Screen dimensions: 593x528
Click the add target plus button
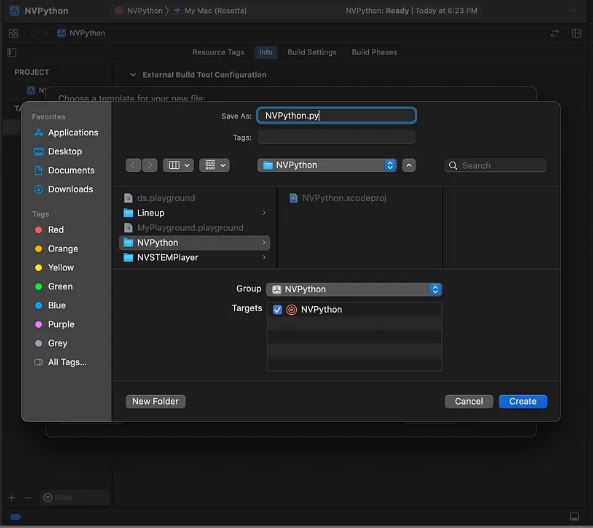click(x=12, y=498)
